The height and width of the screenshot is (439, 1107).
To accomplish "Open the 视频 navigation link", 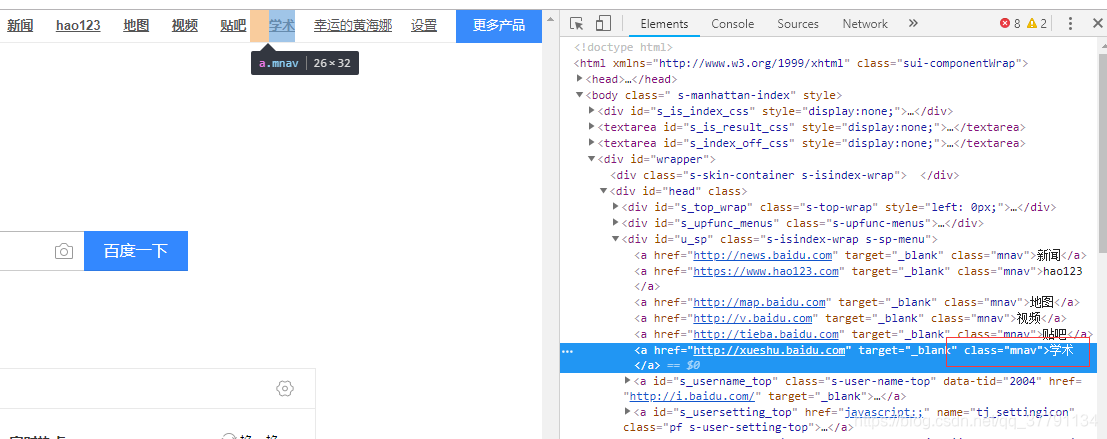I will 185,25.
